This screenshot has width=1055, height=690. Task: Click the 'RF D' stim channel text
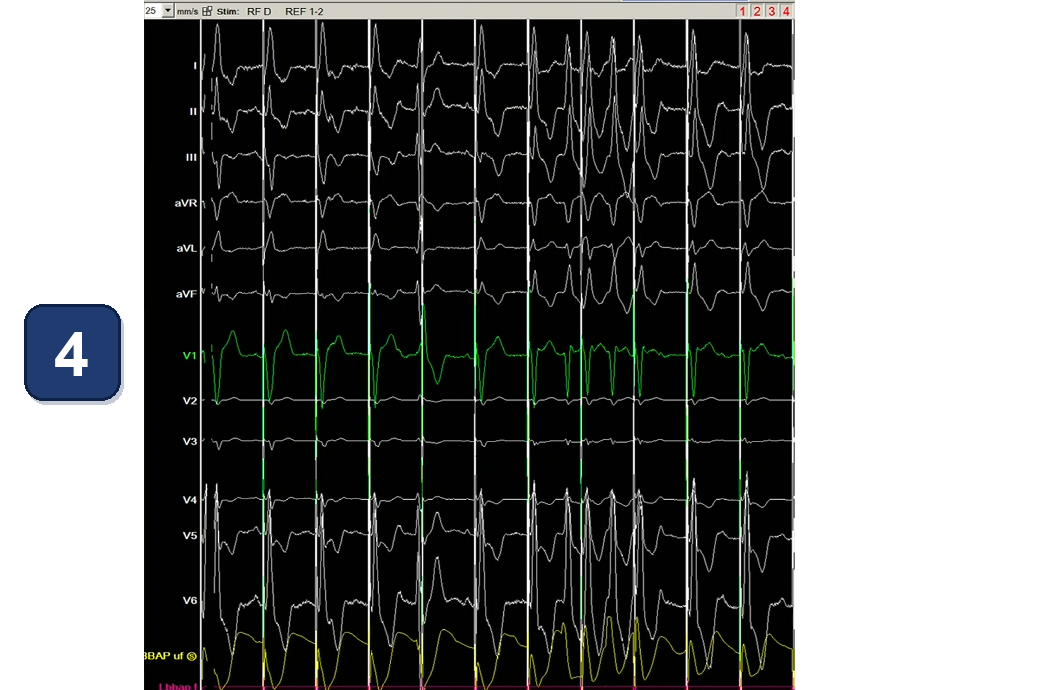pyautogui.click(x=259, y=11)
